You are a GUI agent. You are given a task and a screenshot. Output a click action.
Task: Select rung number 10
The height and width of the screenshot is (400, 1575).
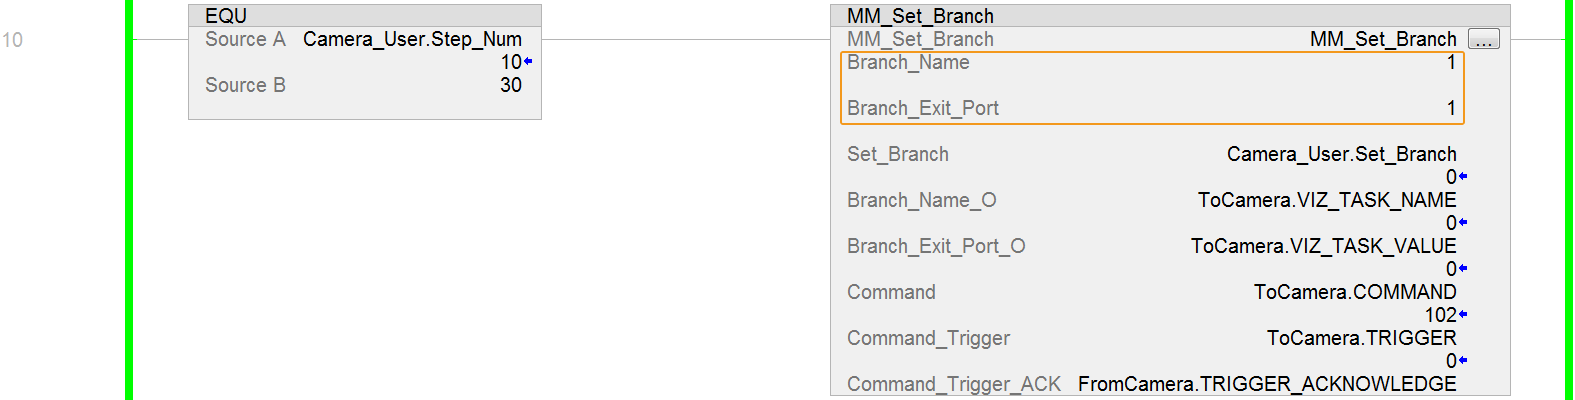[12, 40]
